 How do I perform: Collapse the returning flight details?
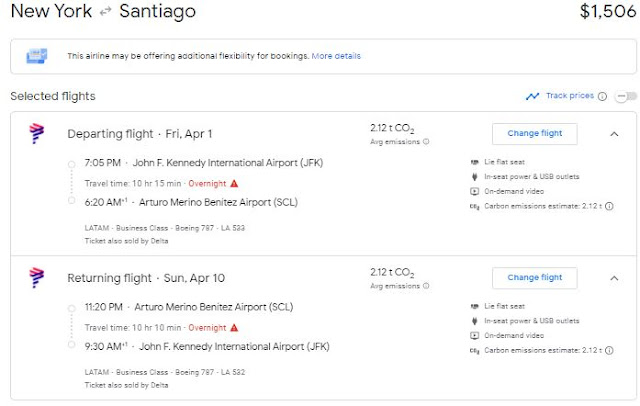[x=613, y=277]
